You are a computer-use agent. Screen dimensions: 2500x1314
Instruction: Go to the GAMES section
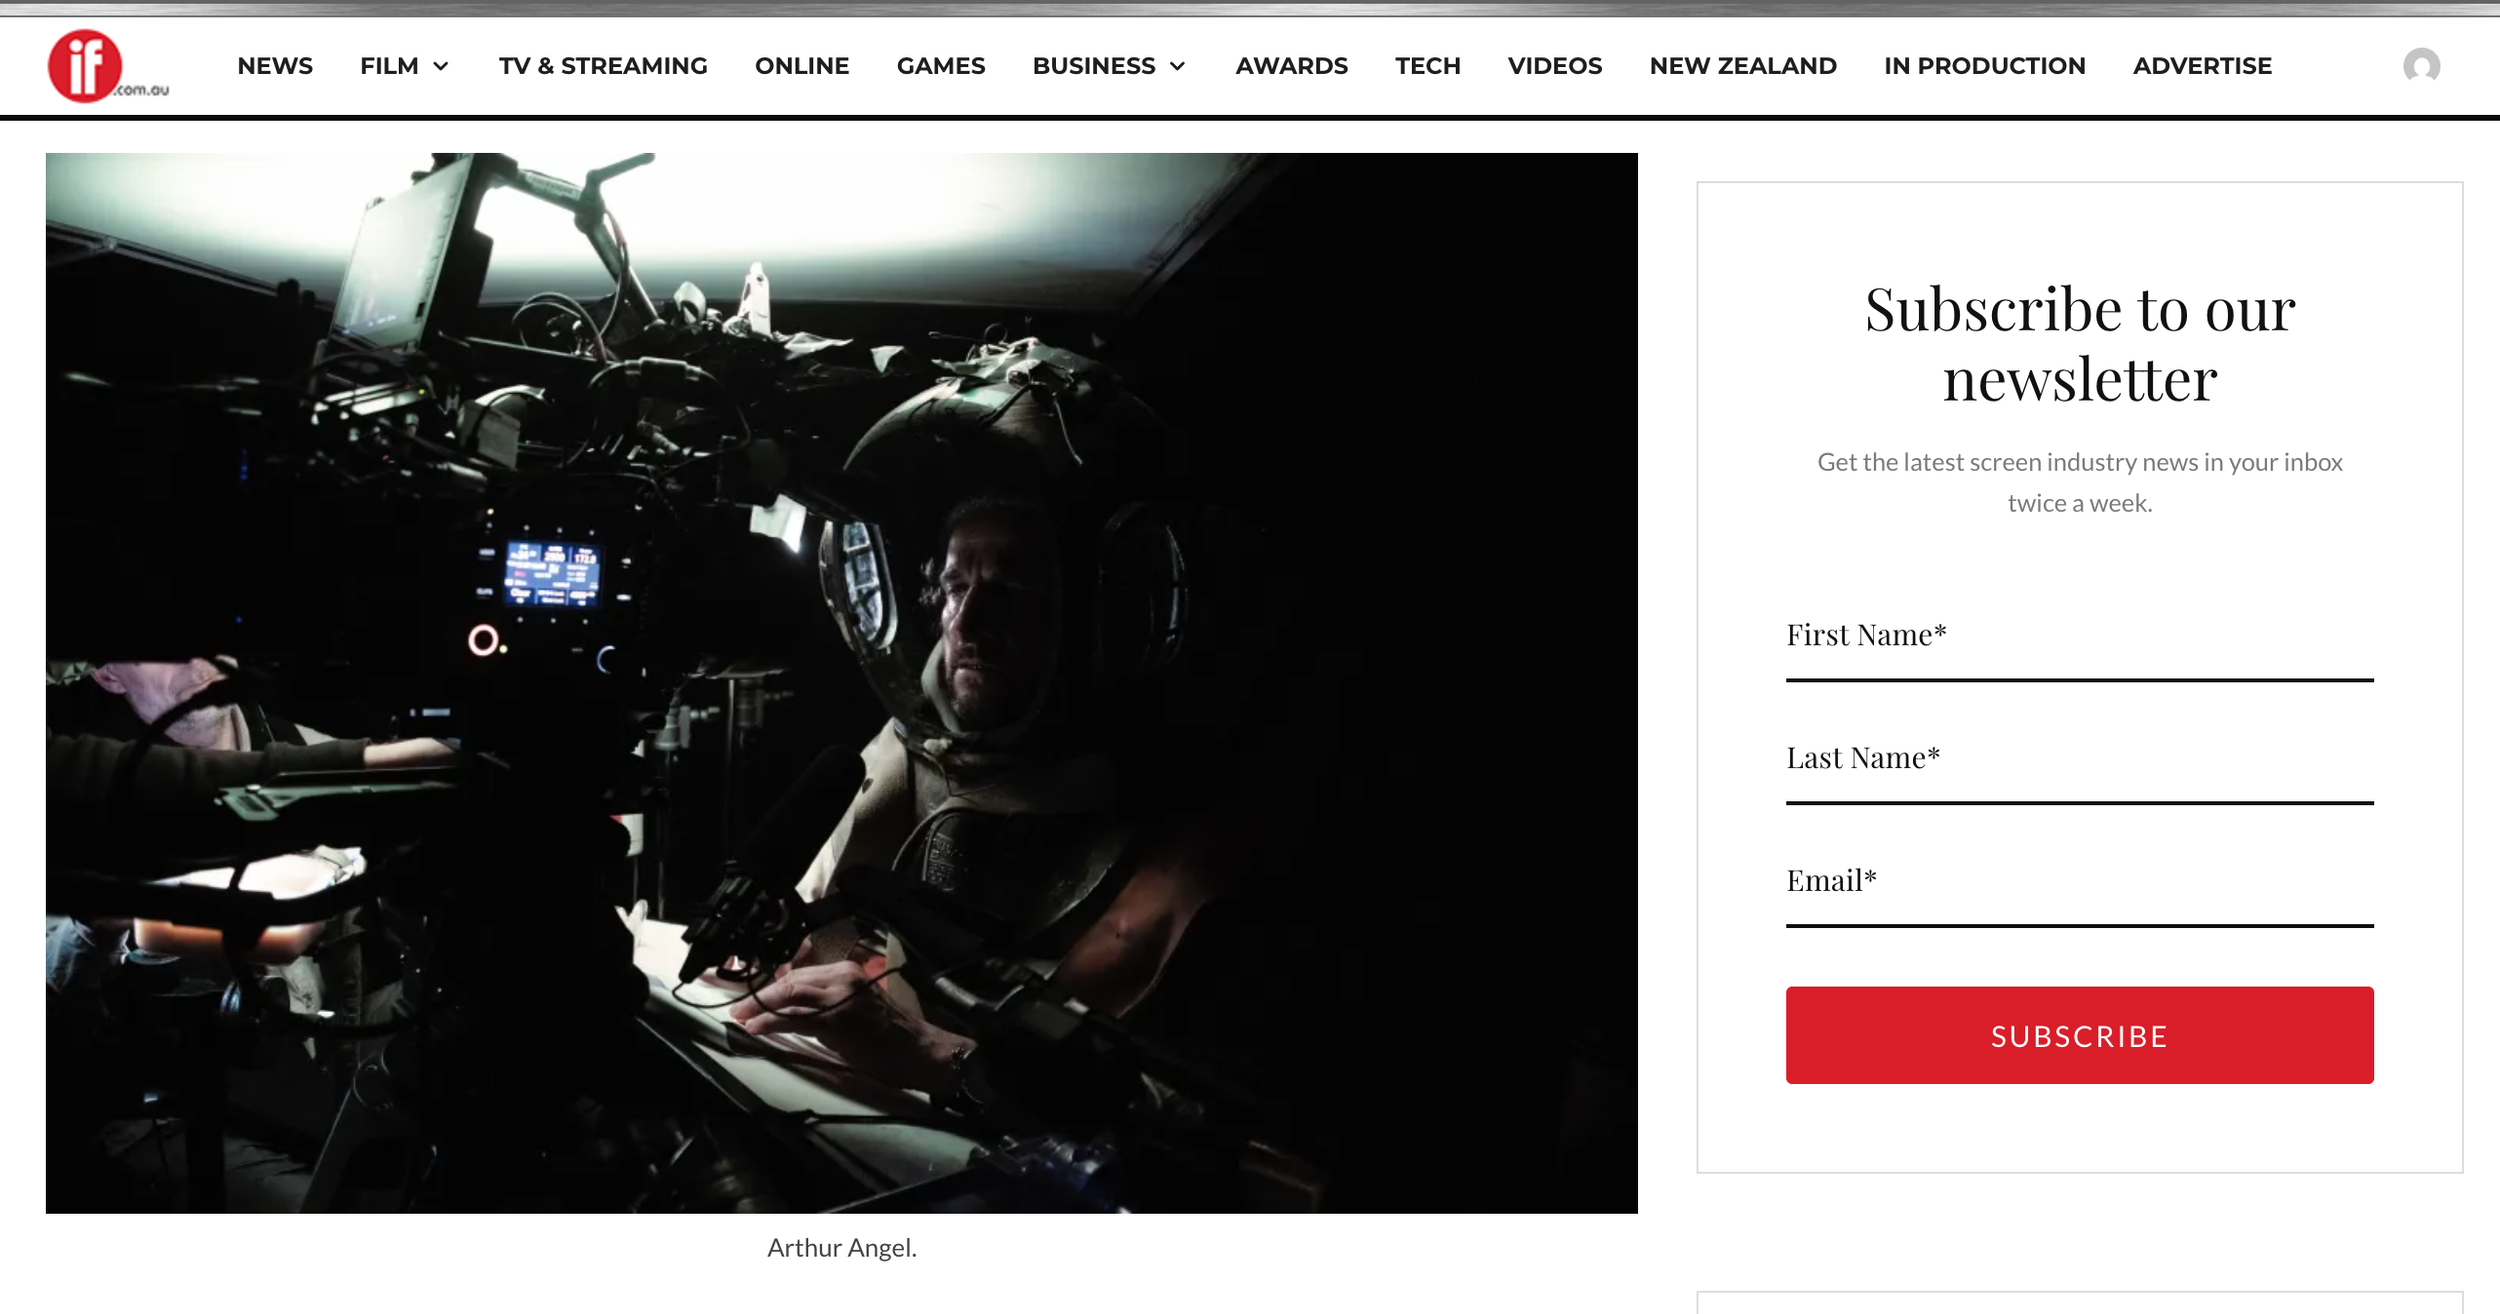tap(941, 65)
